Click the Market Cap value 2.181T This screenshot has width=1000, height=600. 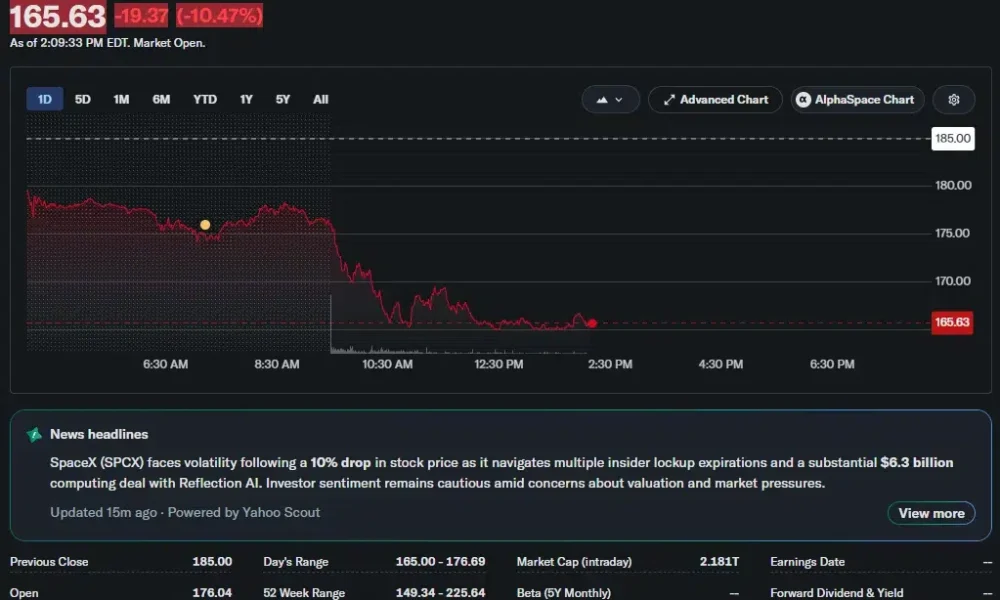click(x=719, y=562)
